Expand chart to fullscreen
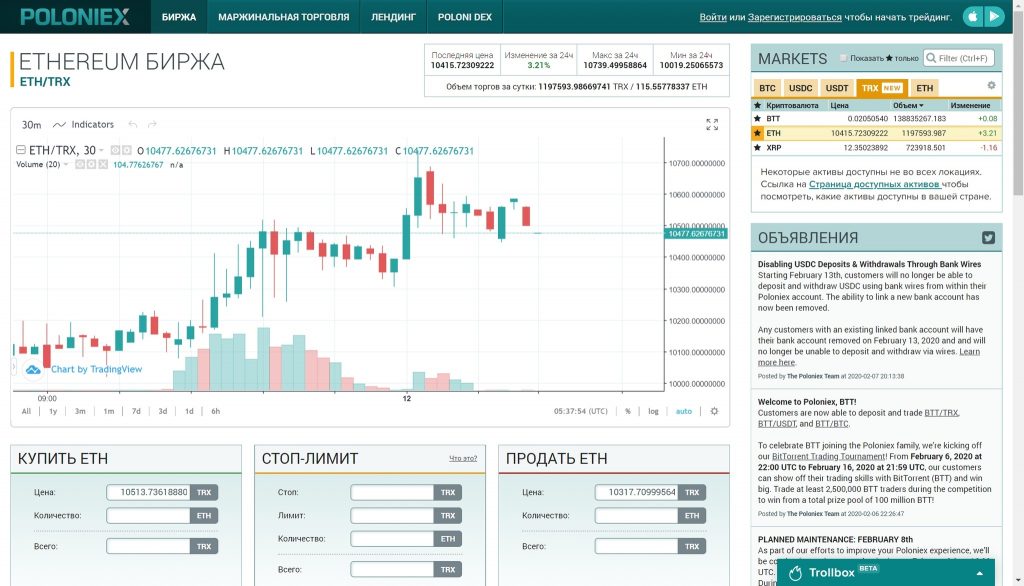 (712, 124)
